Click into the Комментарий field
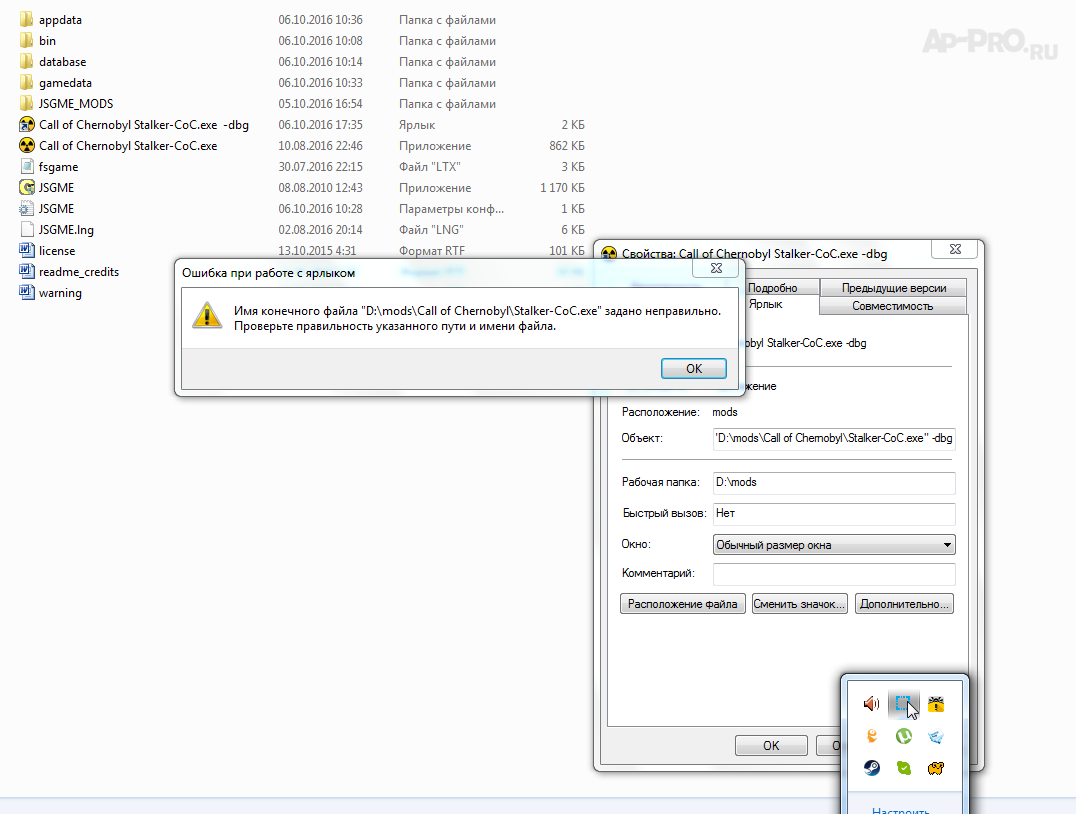 834,574
